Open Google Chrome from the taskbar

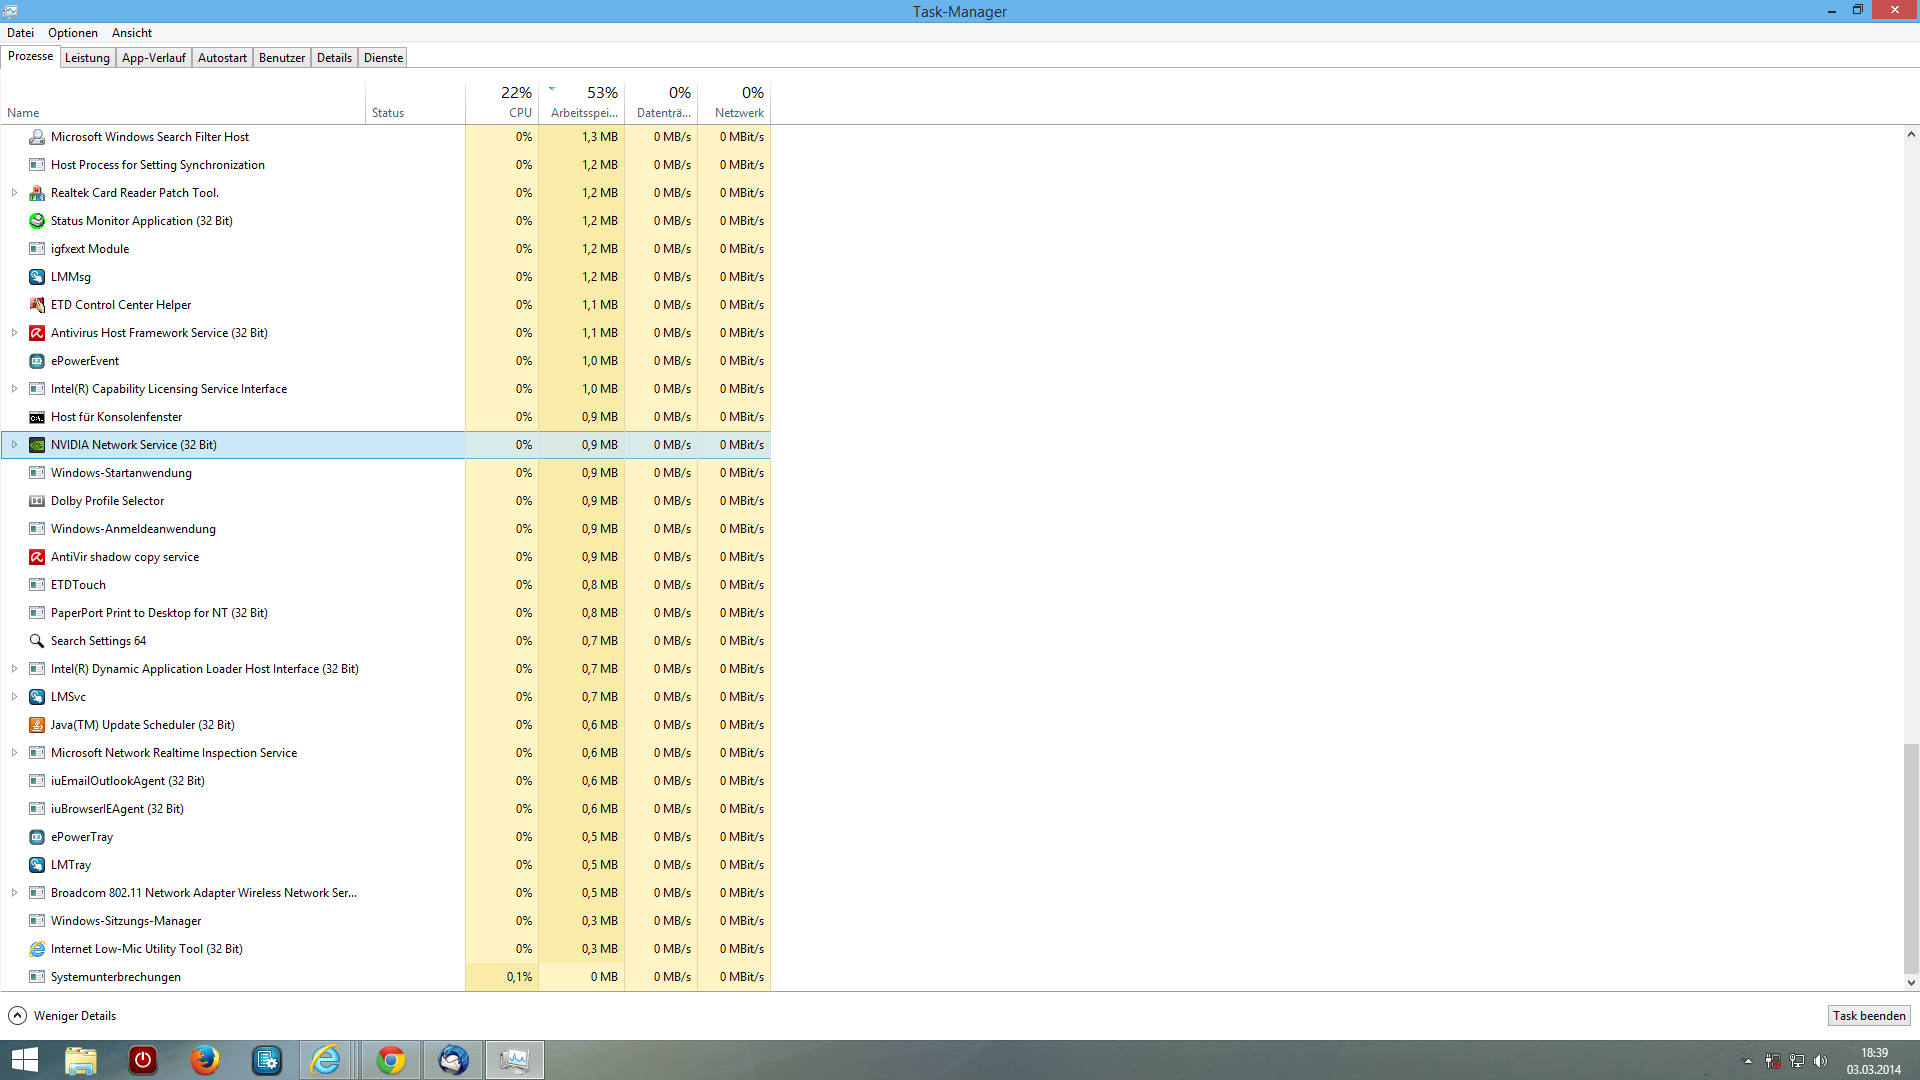click(391, 1060)
